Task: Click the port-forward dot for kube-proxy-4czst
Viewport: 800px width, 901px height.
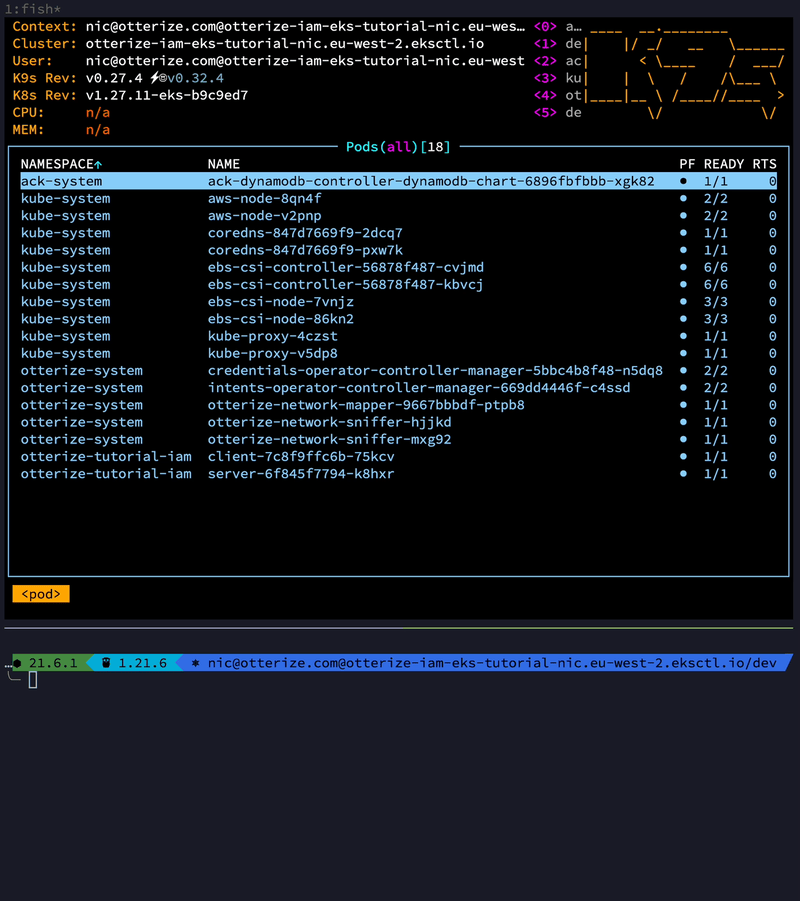Action: click(683, 336)
